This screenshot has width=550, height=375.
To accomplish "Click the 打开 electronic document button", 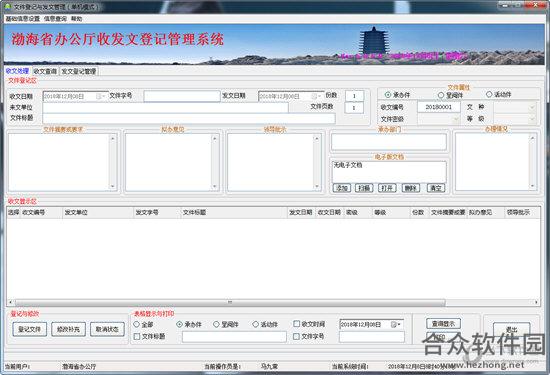I will coord(387,188).
